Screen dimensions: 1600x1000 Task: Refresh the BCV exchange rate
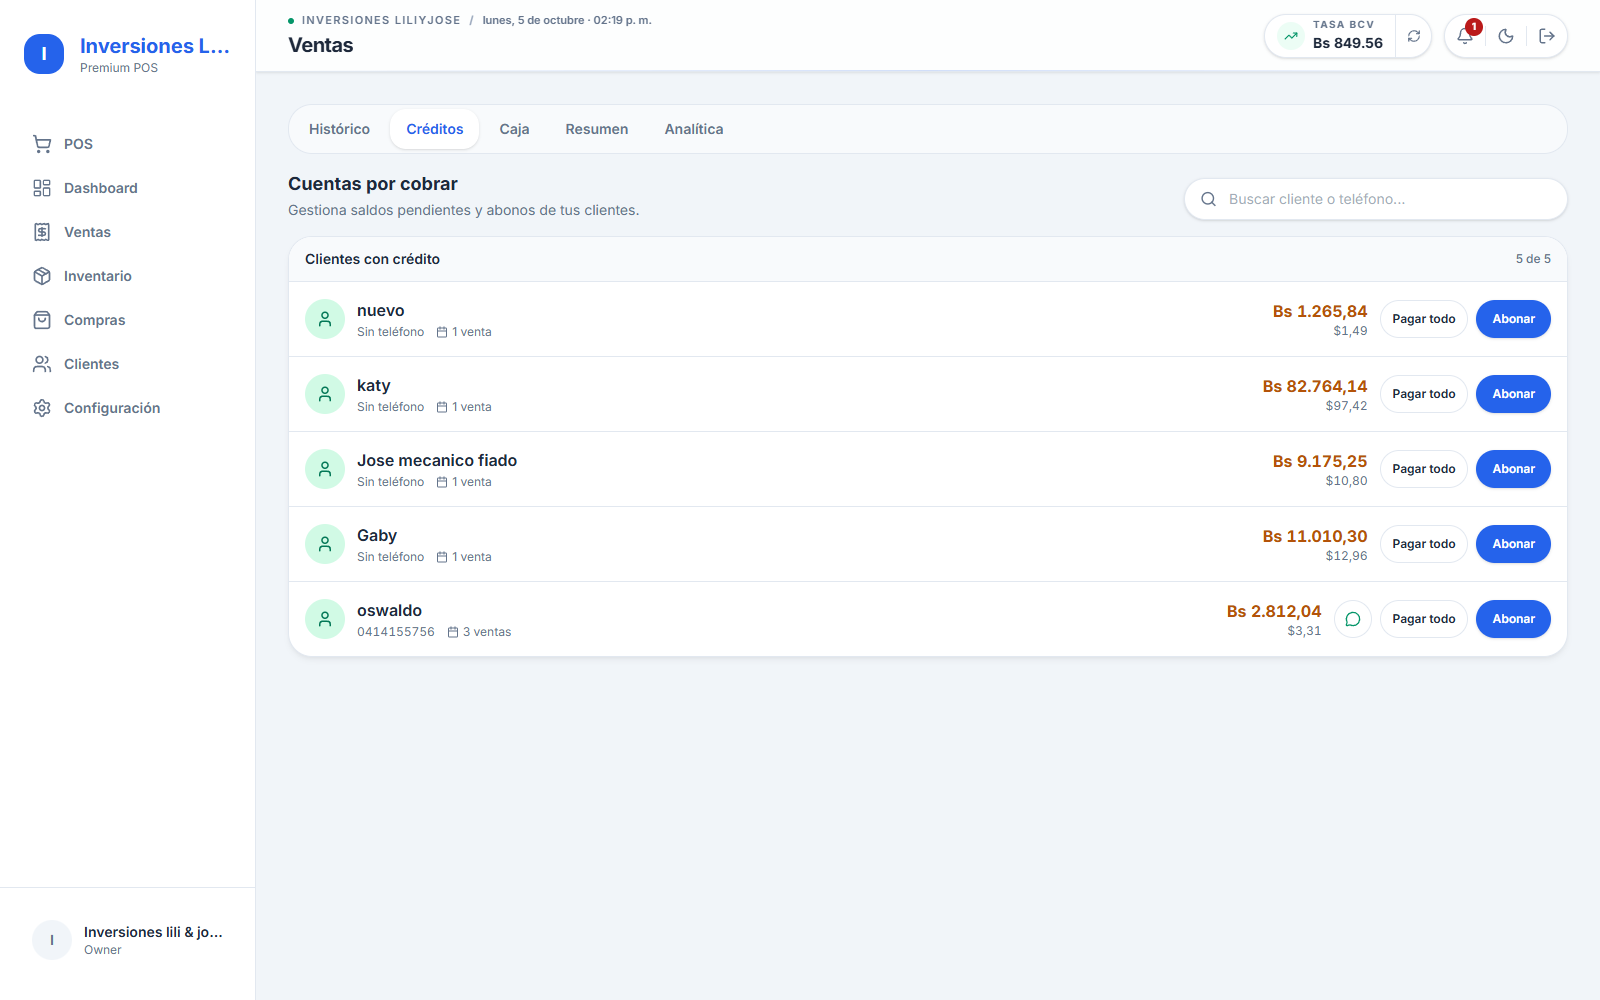[x=1414, y=36]
